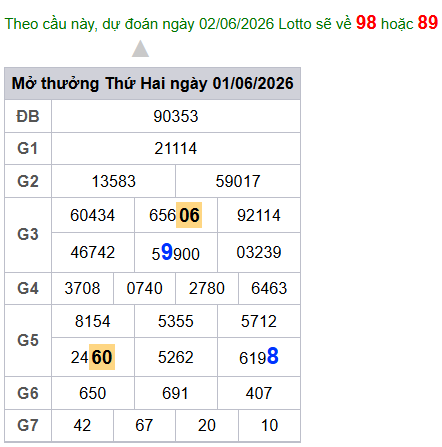Screen dimensions: 442x447
Task: Click the G5 number 5262
Action: (176, 358)
